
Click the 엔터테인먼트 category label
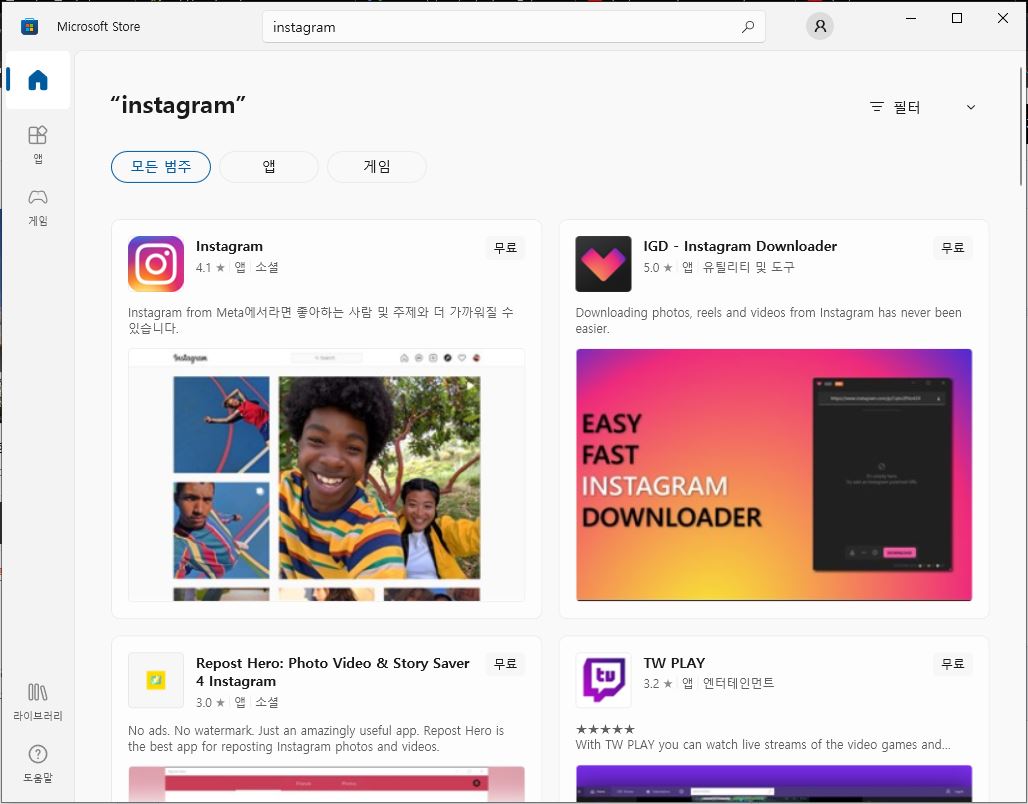[738, 683]
